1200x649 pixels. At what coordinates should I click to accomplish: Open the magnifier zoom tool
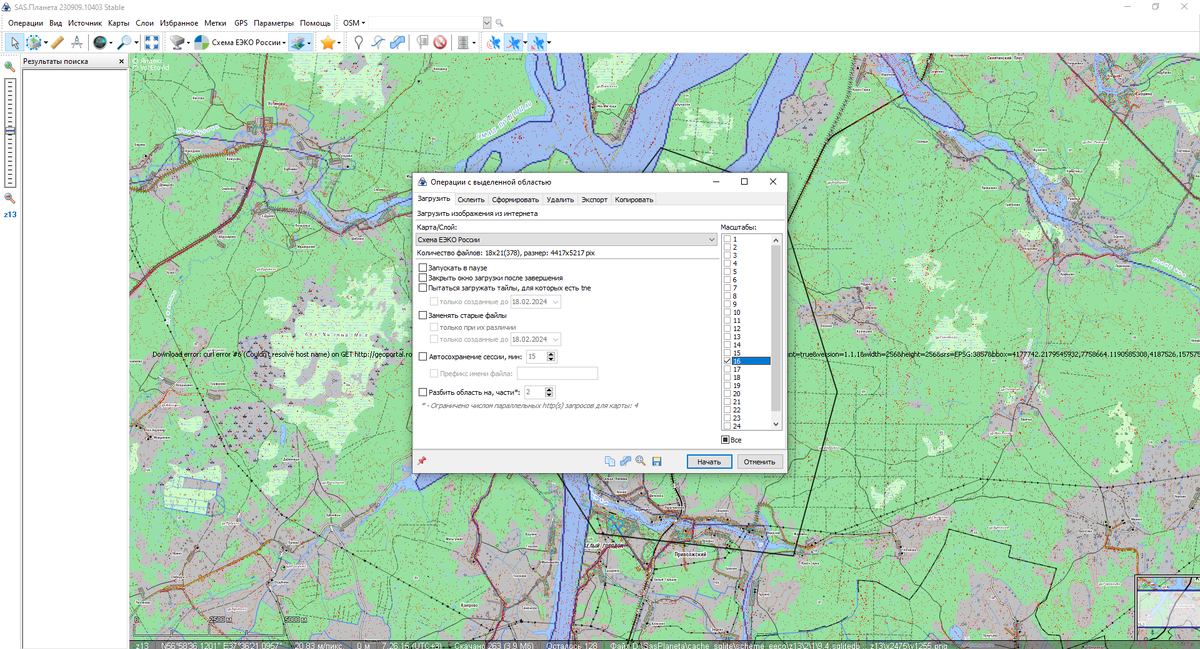tap(124, 42)
